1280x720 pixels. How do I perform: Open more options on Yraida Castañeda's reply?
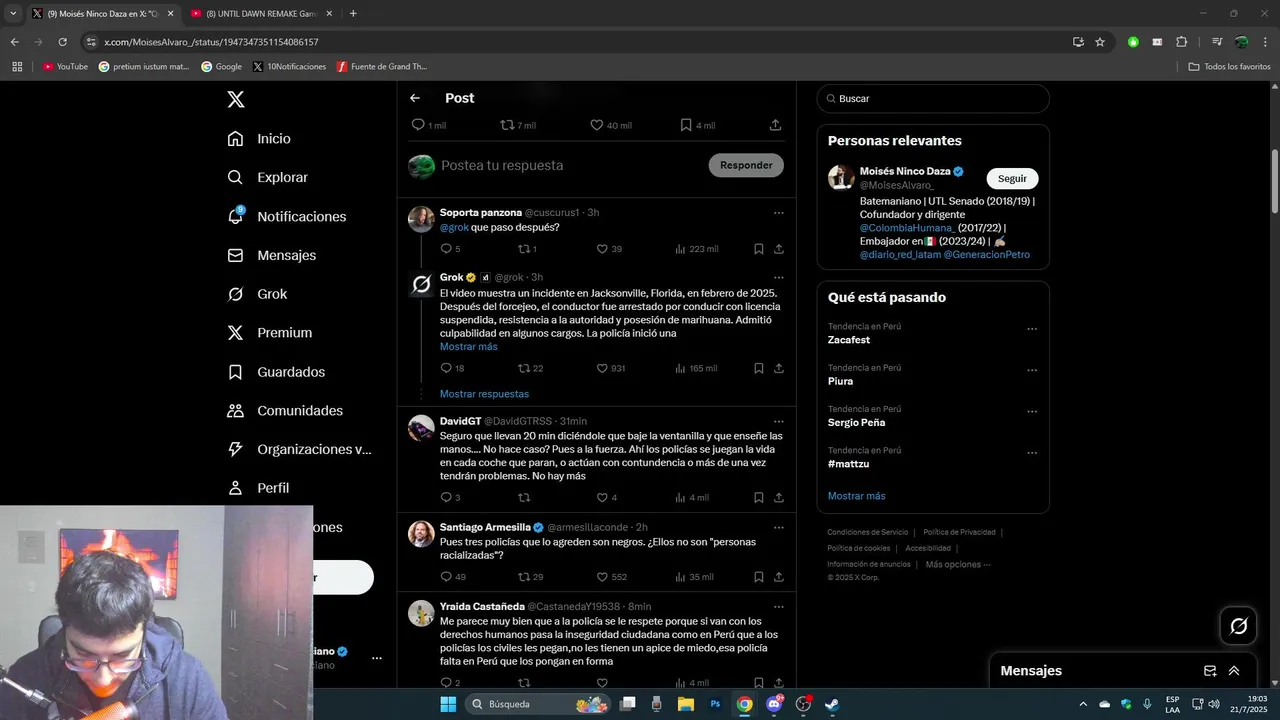[x=778, y=606]
